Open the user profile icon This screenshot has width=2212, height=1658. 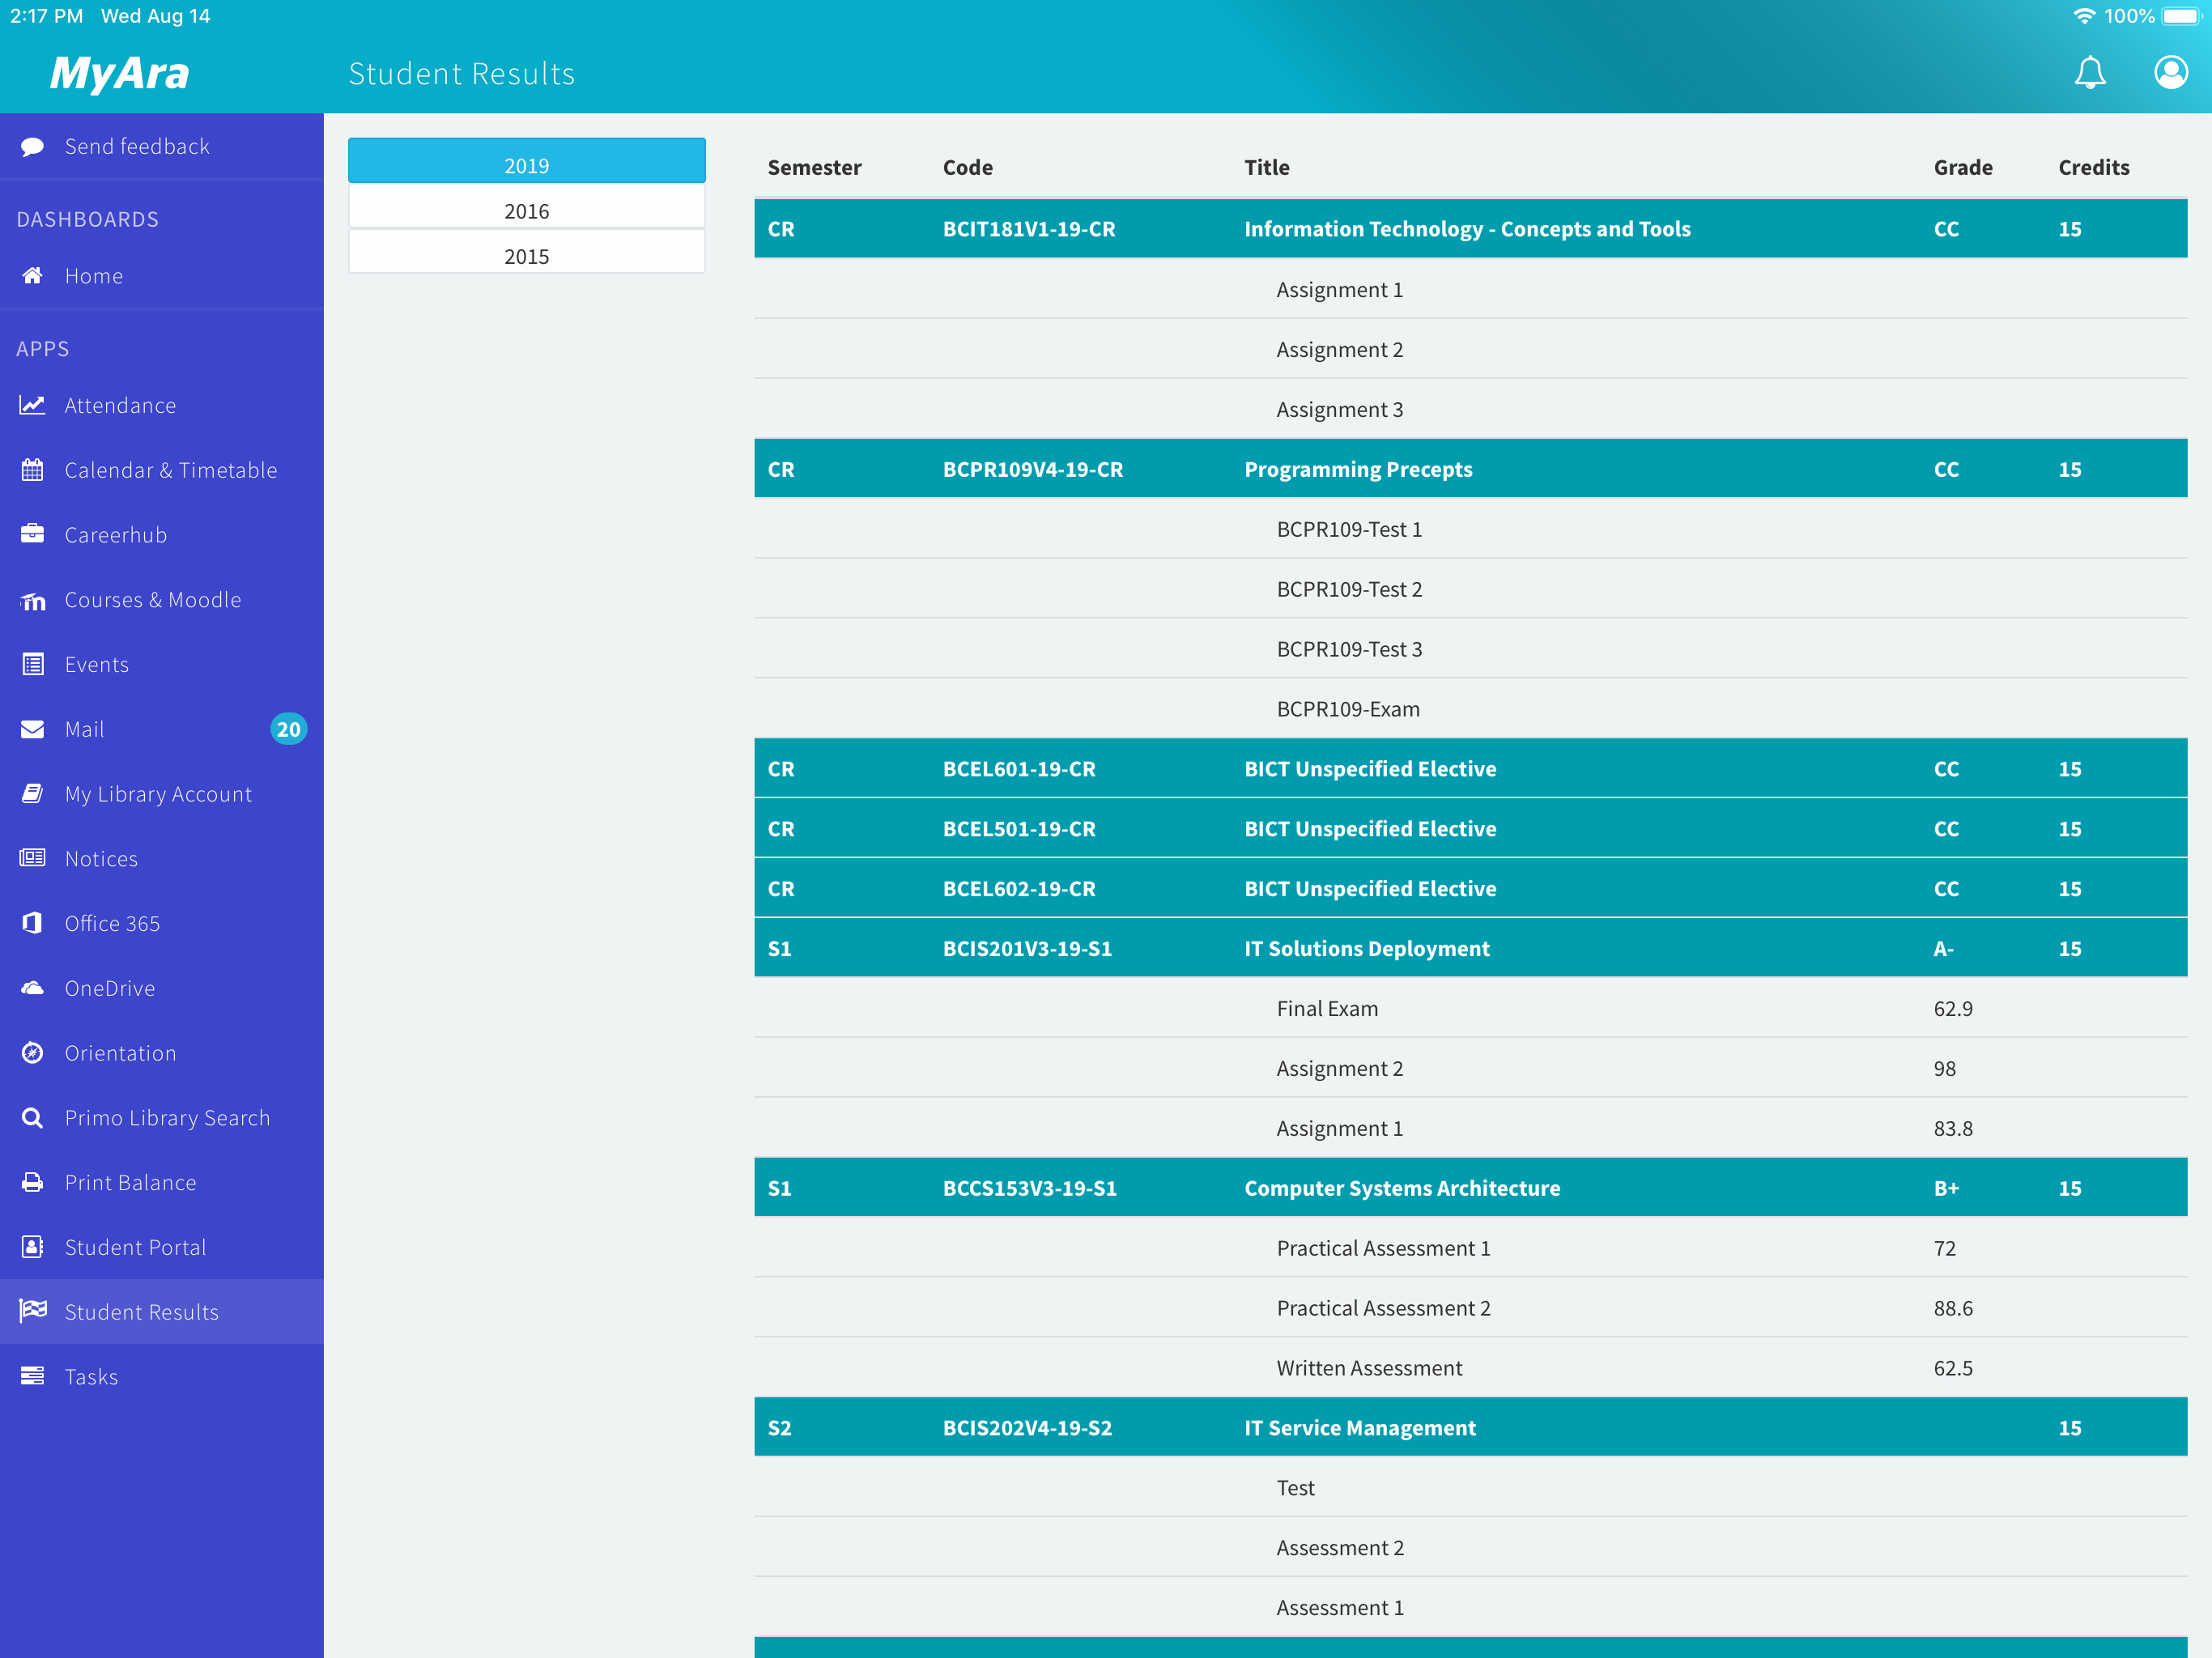pos(2170,73)
